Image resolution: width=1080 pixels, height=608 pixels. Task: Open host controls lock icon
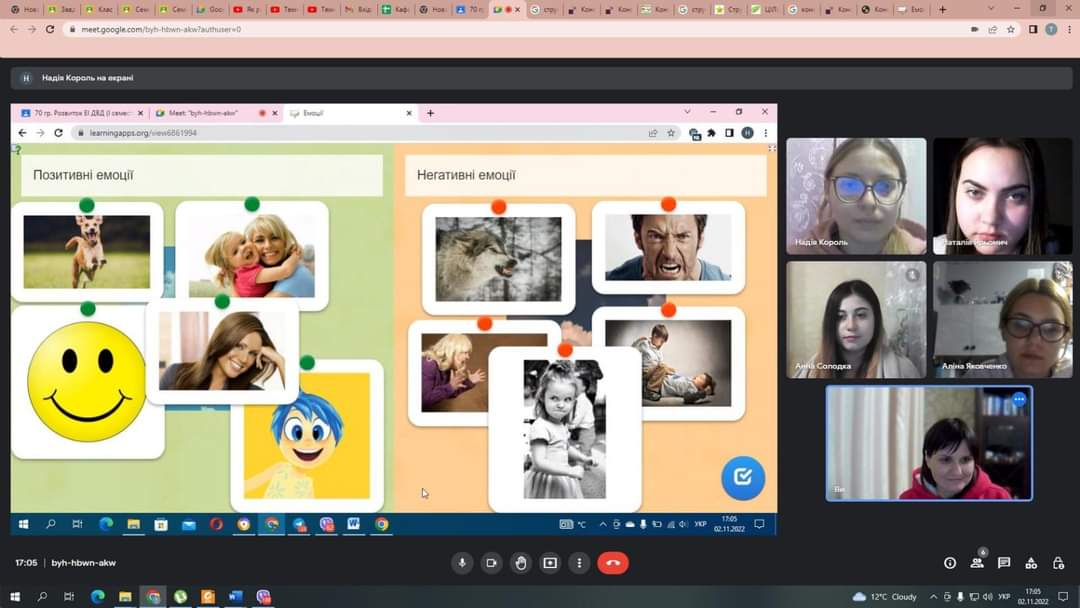coord(1058,563)
